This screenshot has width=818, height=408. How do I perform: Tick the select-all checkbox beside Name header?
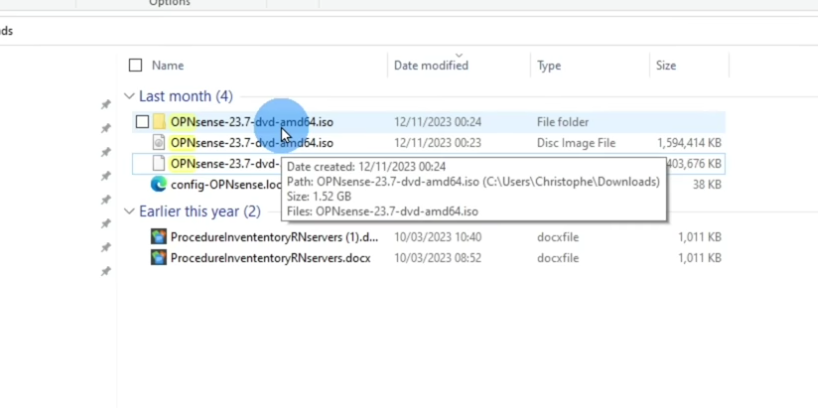coord(136,66)
